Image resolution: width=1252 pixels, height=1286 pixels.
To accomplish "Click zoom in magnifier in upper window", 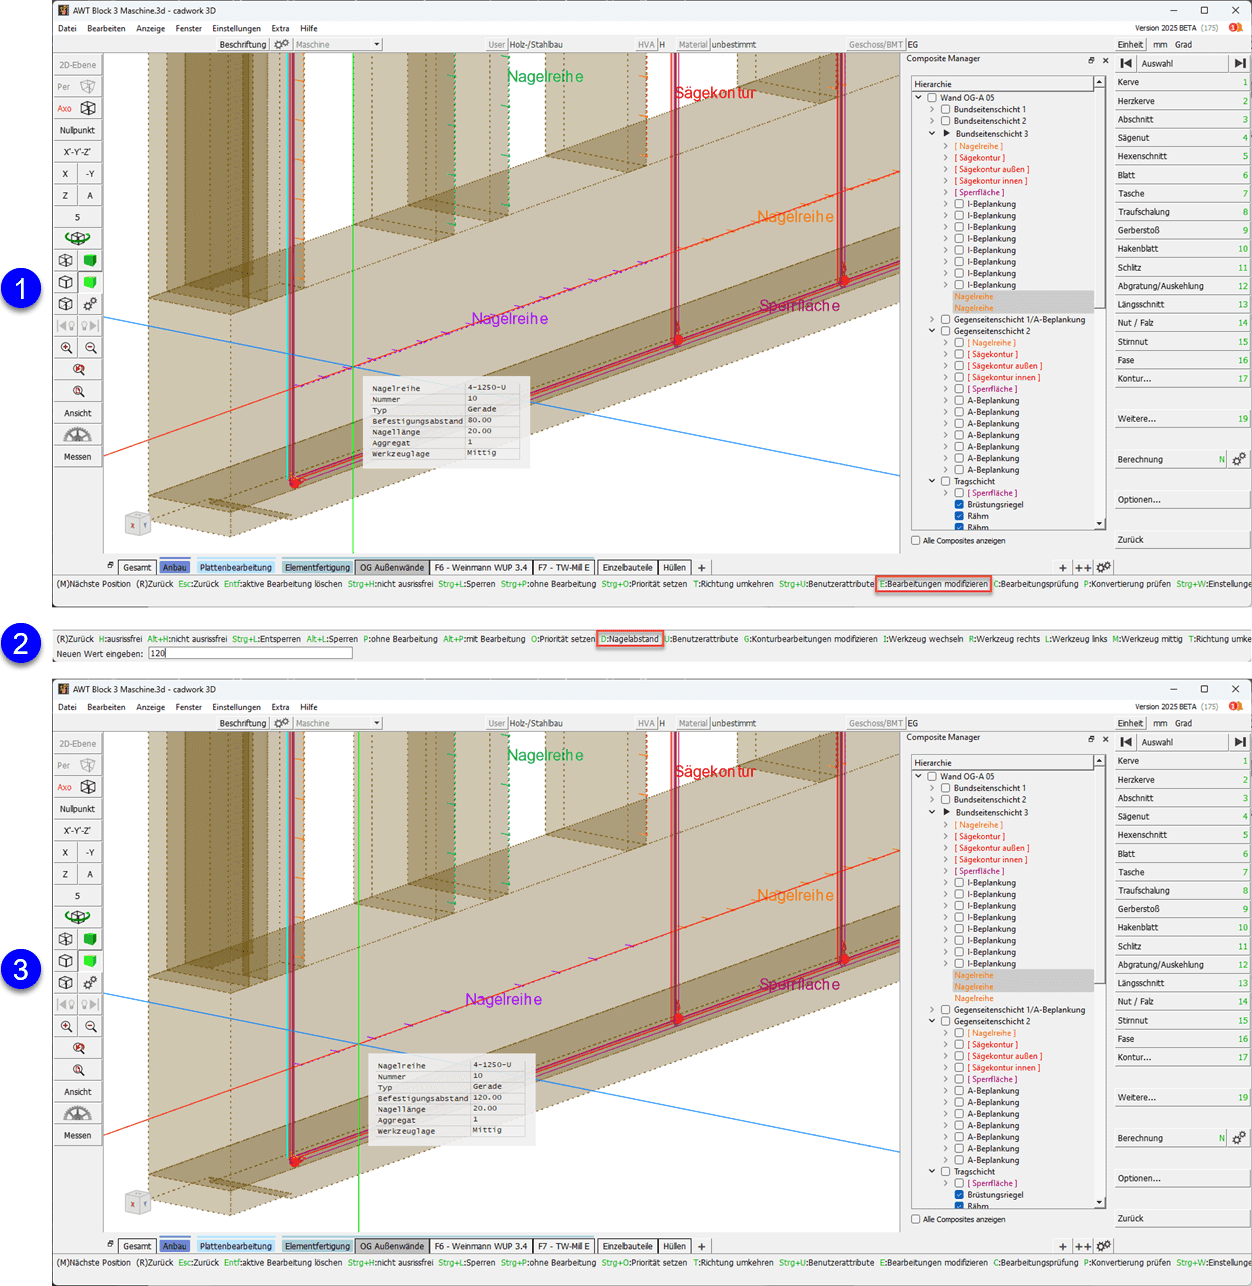I will [x=66, y=348].
